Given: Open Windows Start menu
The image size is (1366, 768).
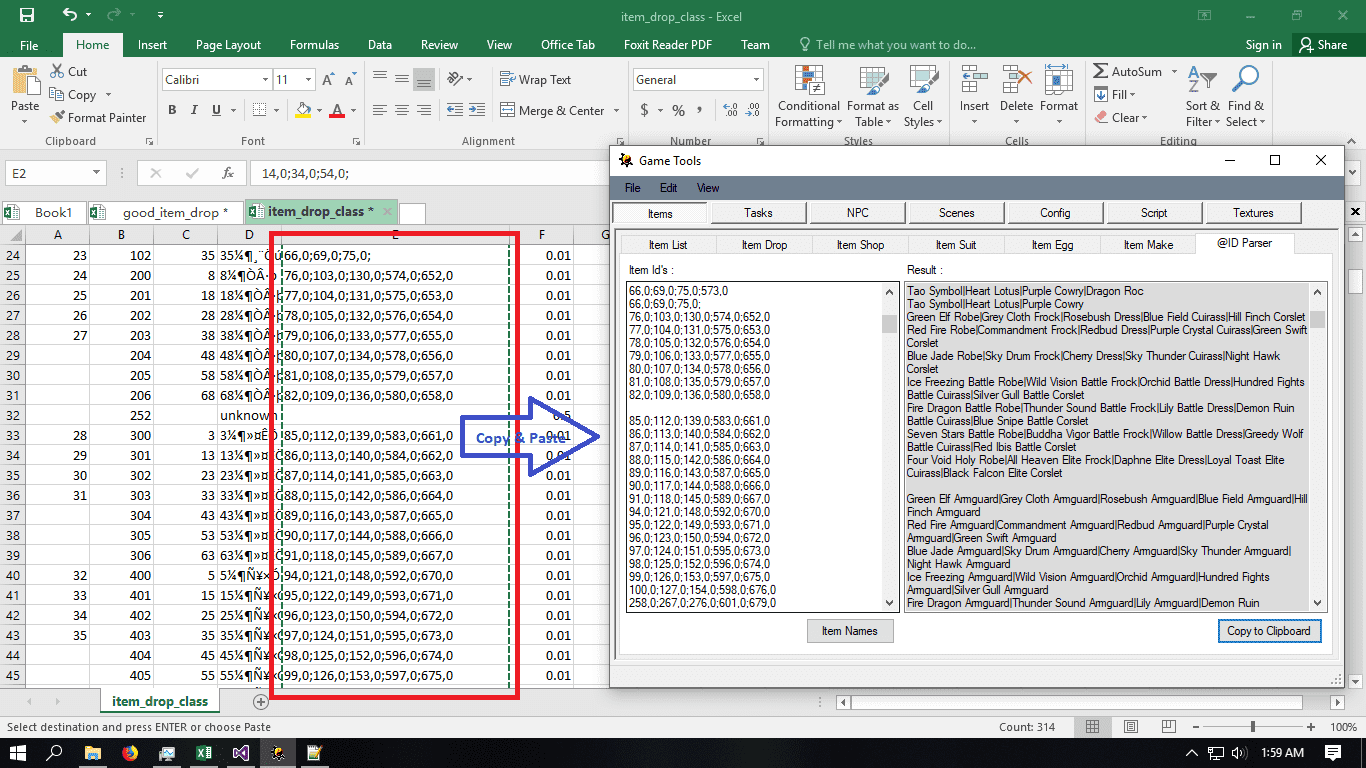Looking at the screenshot, I should pyautogui.click(x=18, y=753).
